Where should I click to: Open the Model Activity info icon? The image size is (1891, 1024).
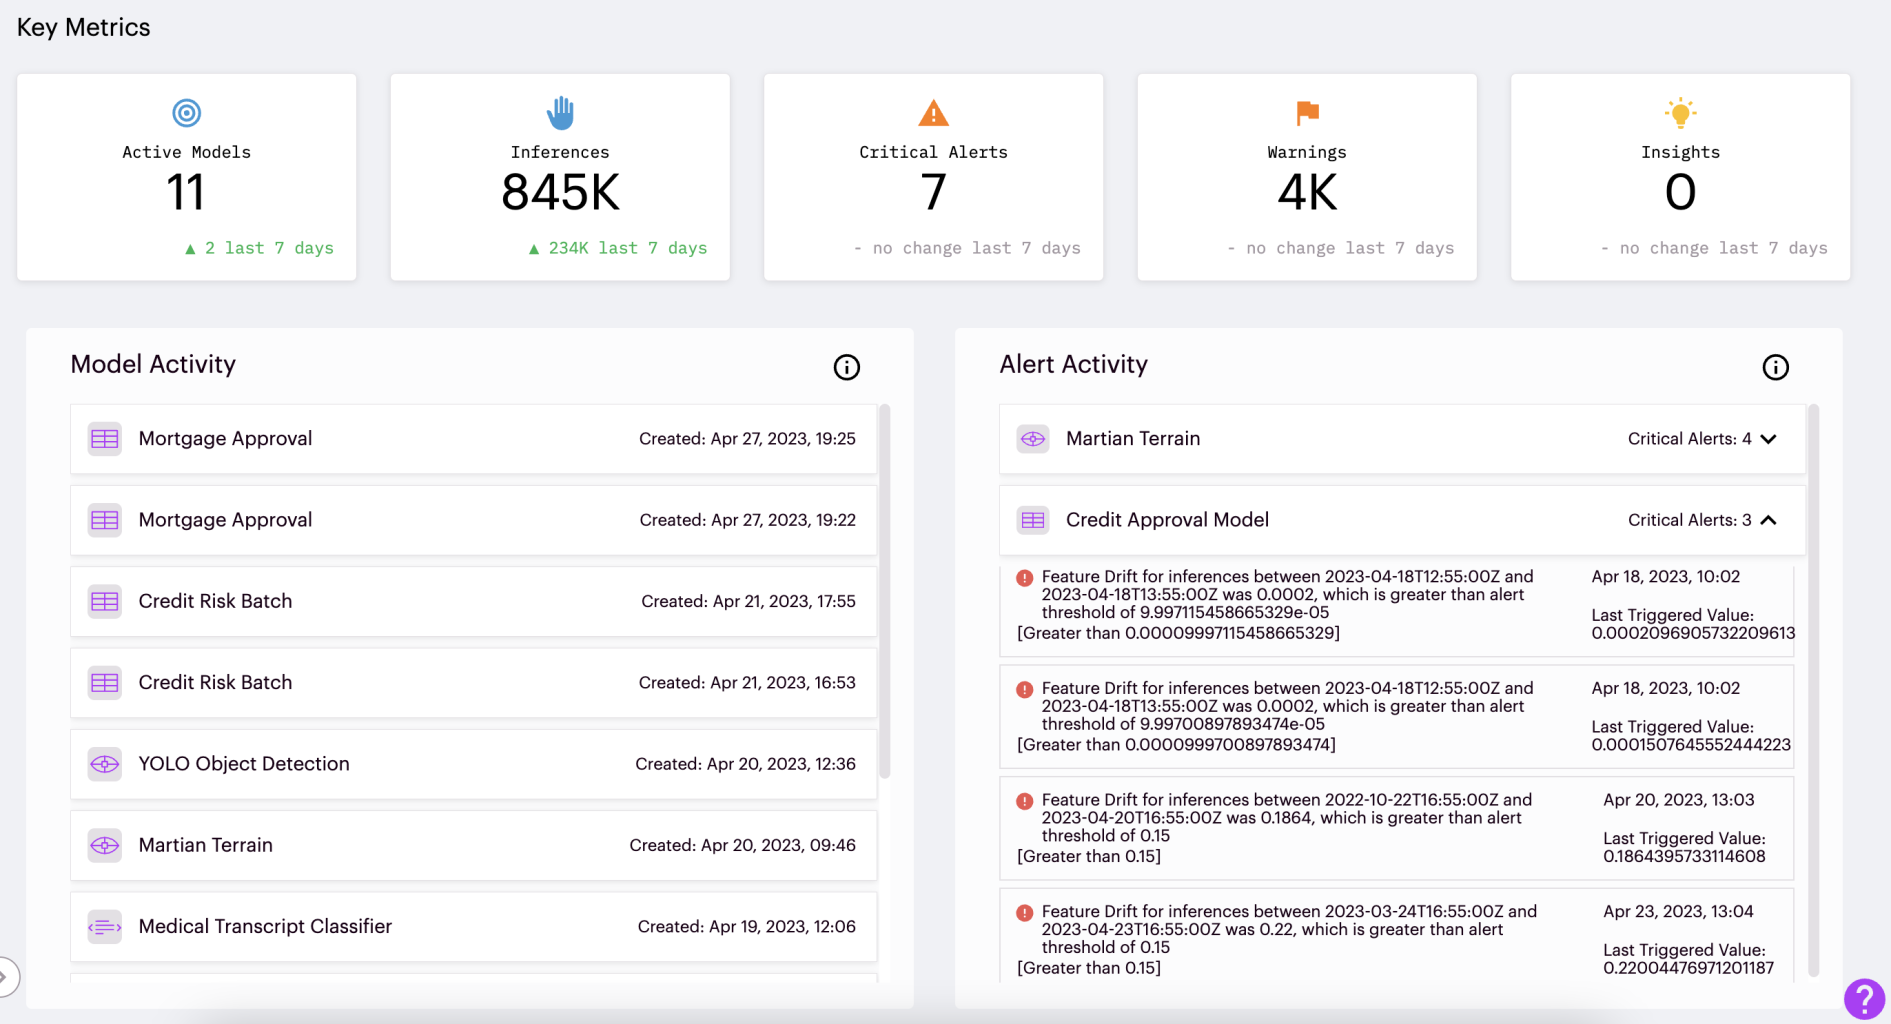(846, 367)
